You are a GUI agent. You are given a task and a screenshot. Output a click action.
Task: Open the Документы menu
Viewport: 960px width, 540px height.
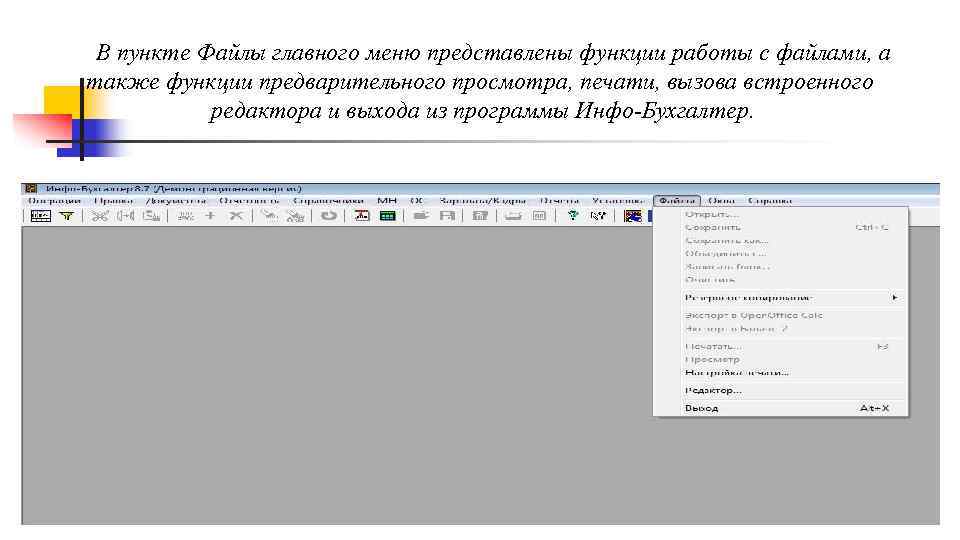176,200
